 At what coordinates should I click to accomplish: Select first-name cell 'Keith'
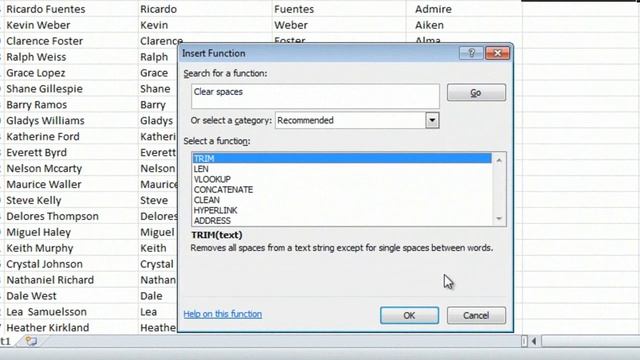click(158, 248)
